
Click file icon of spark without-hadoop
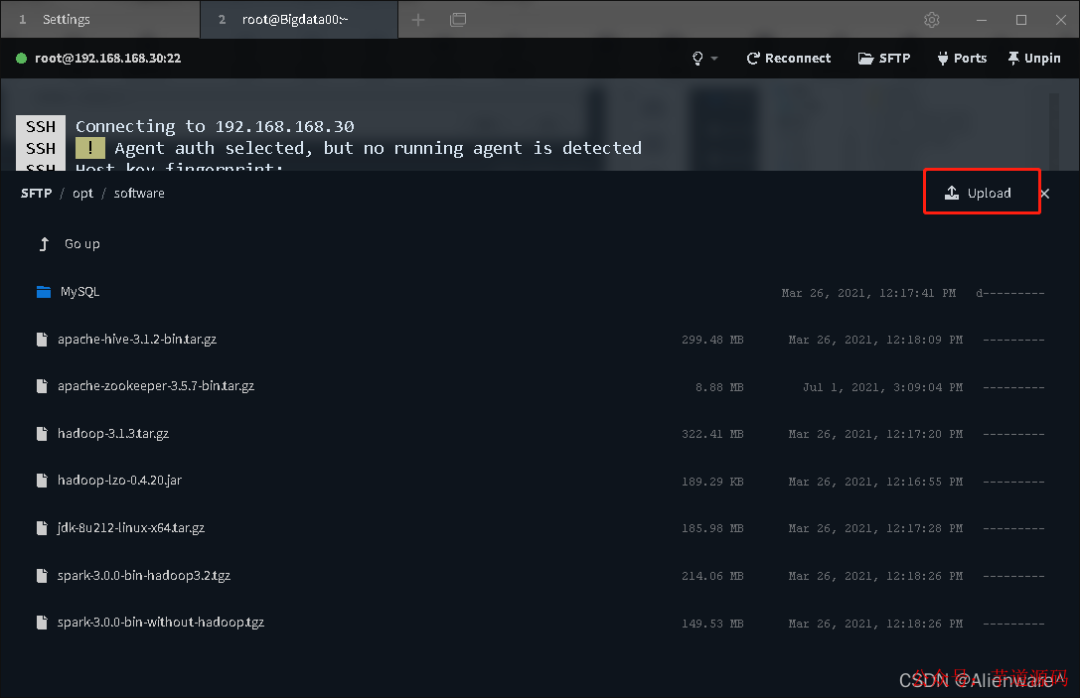coord(42,622)
